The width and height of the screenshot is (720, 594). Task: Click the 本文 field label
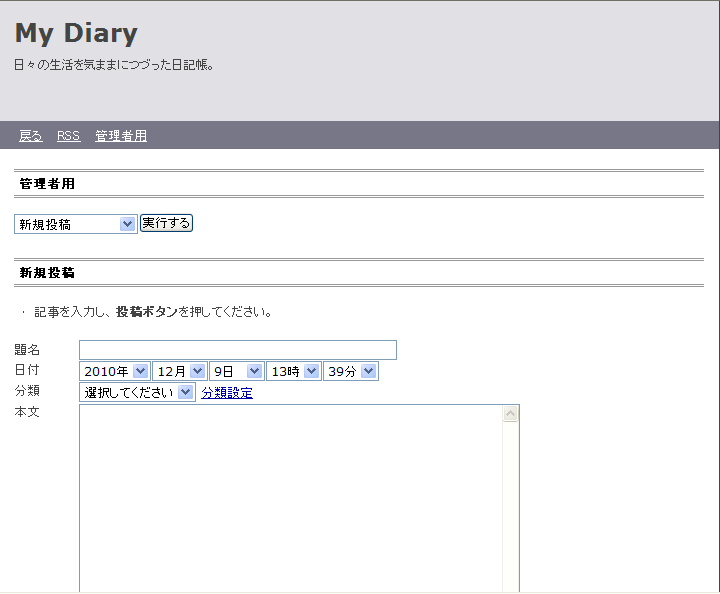click(x=27, y=412)
